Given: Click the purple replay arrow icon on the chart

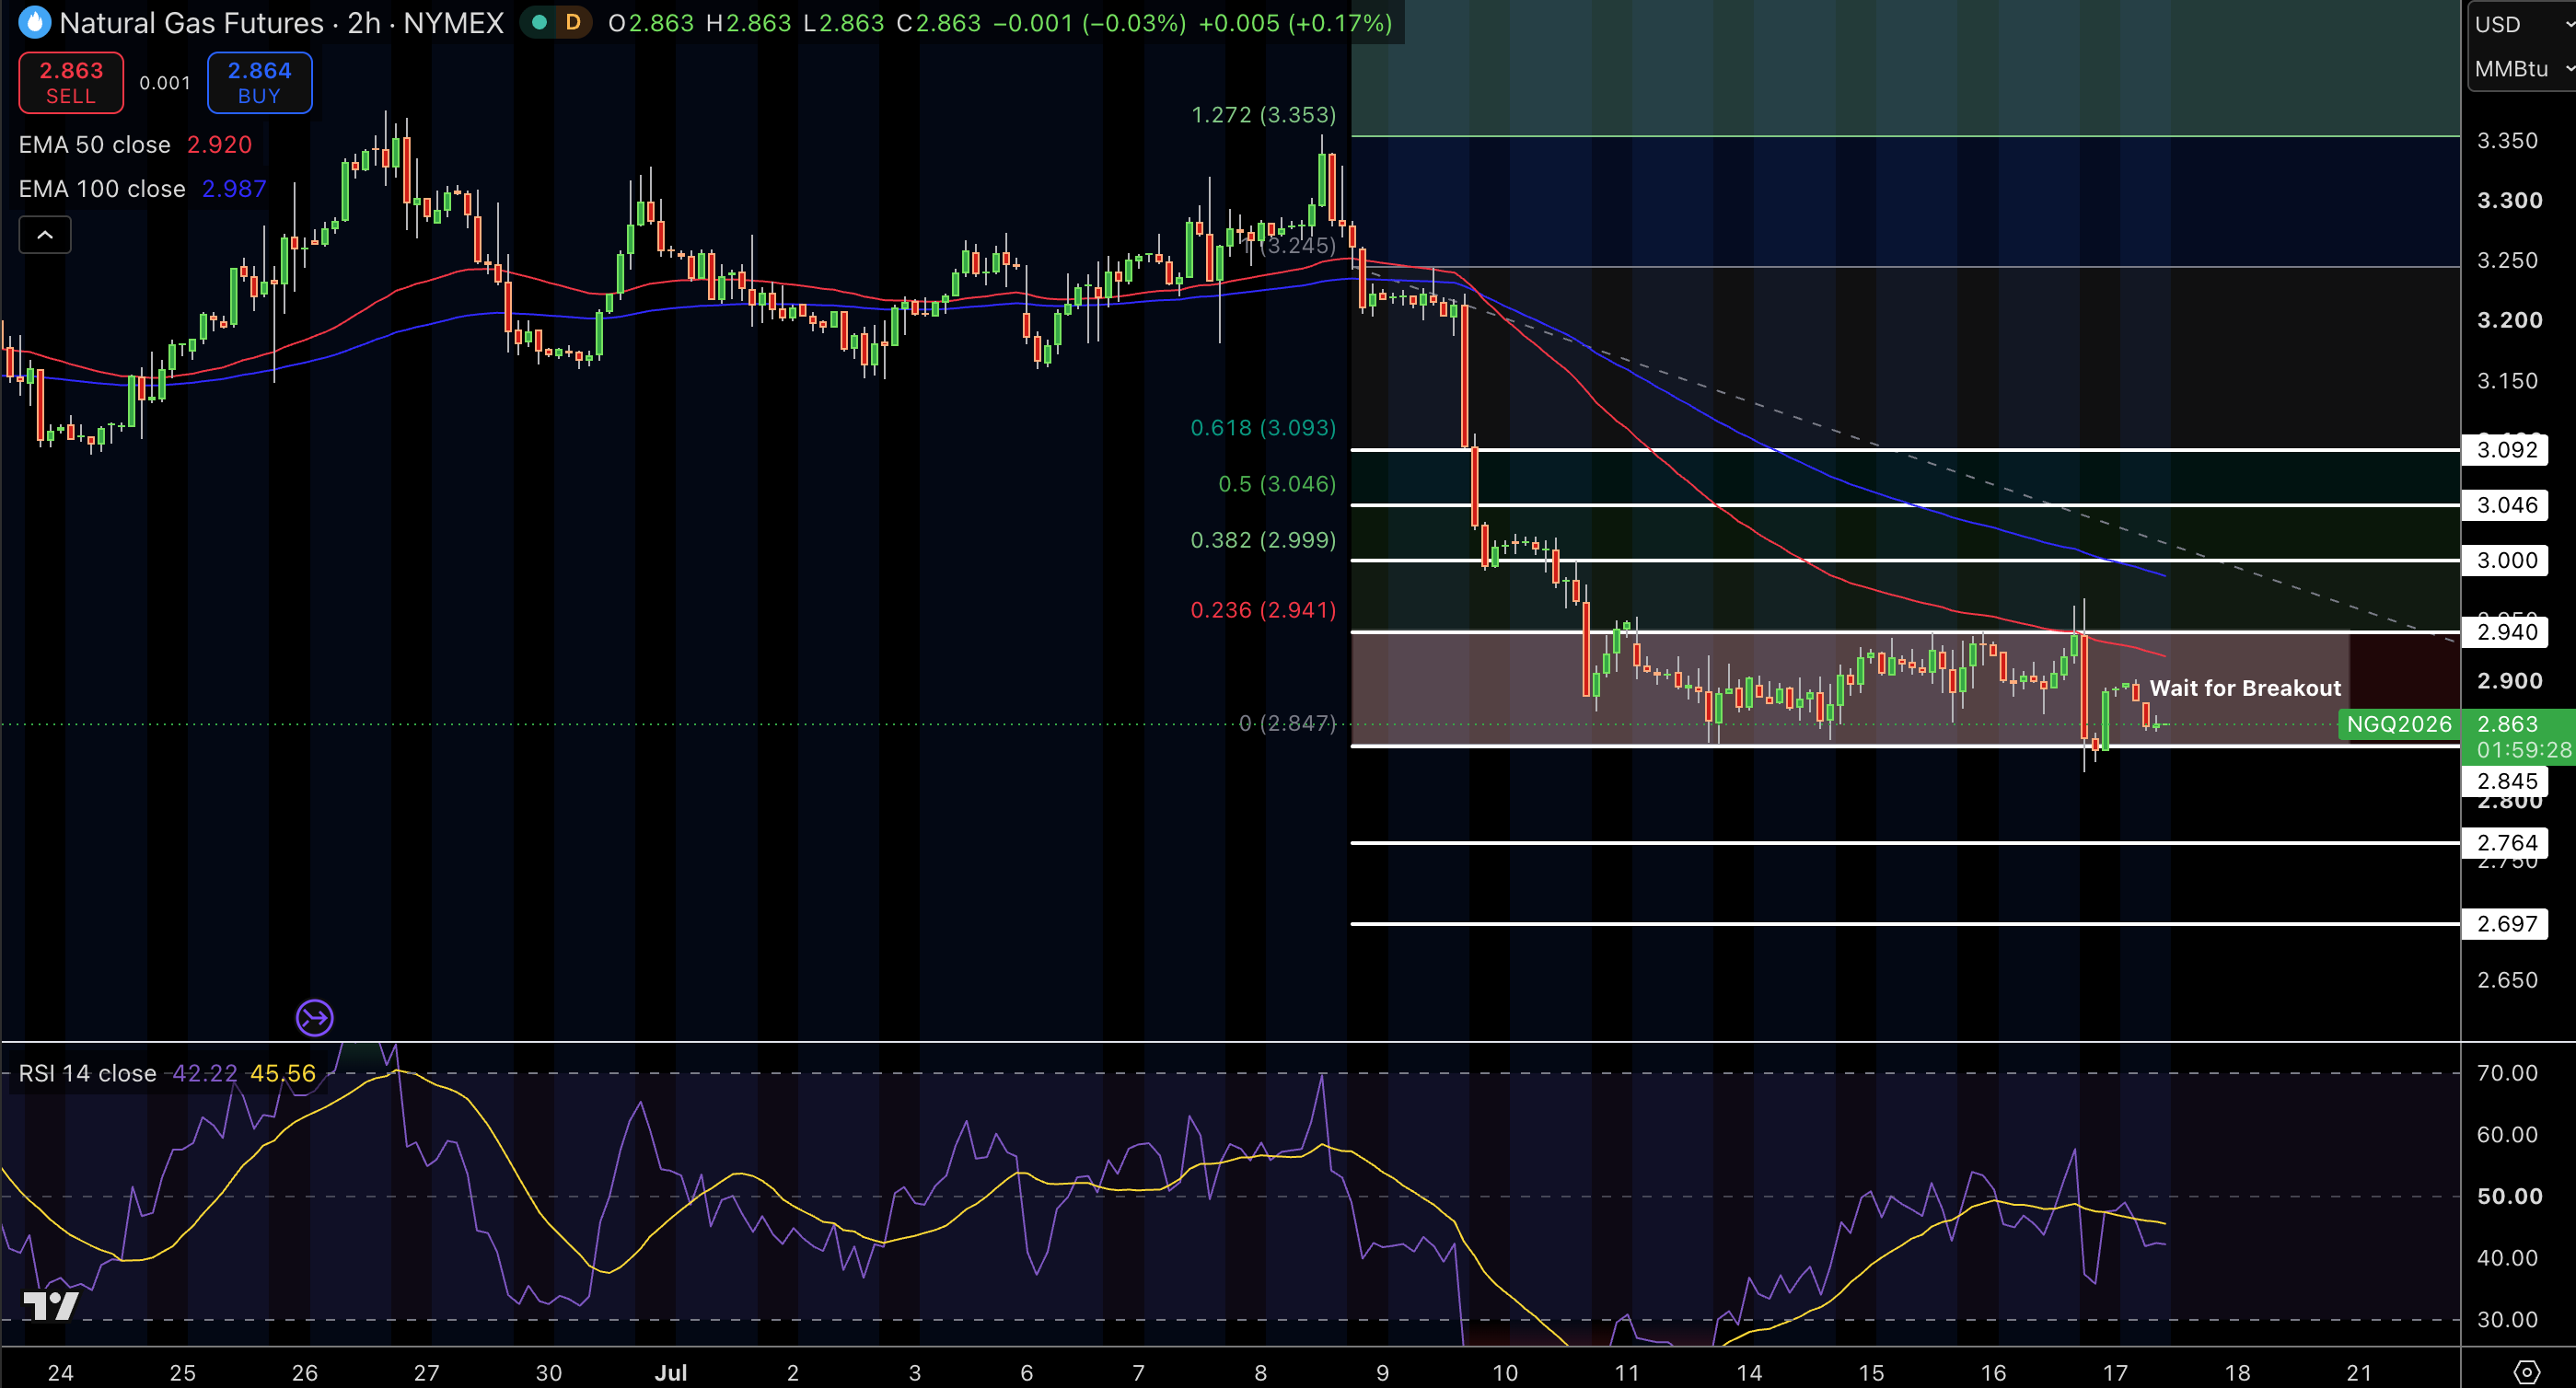Looking at the screenshot, I should [x=314, y=1018].
